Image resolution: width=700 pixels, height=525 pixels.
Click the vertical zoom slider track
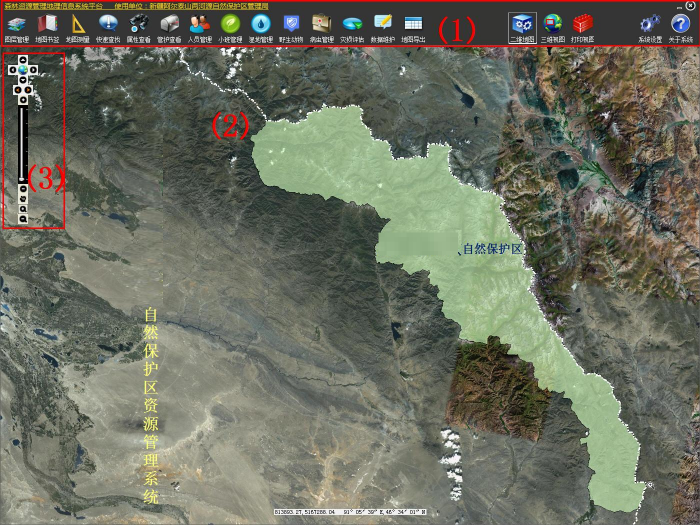coord(23,140)
